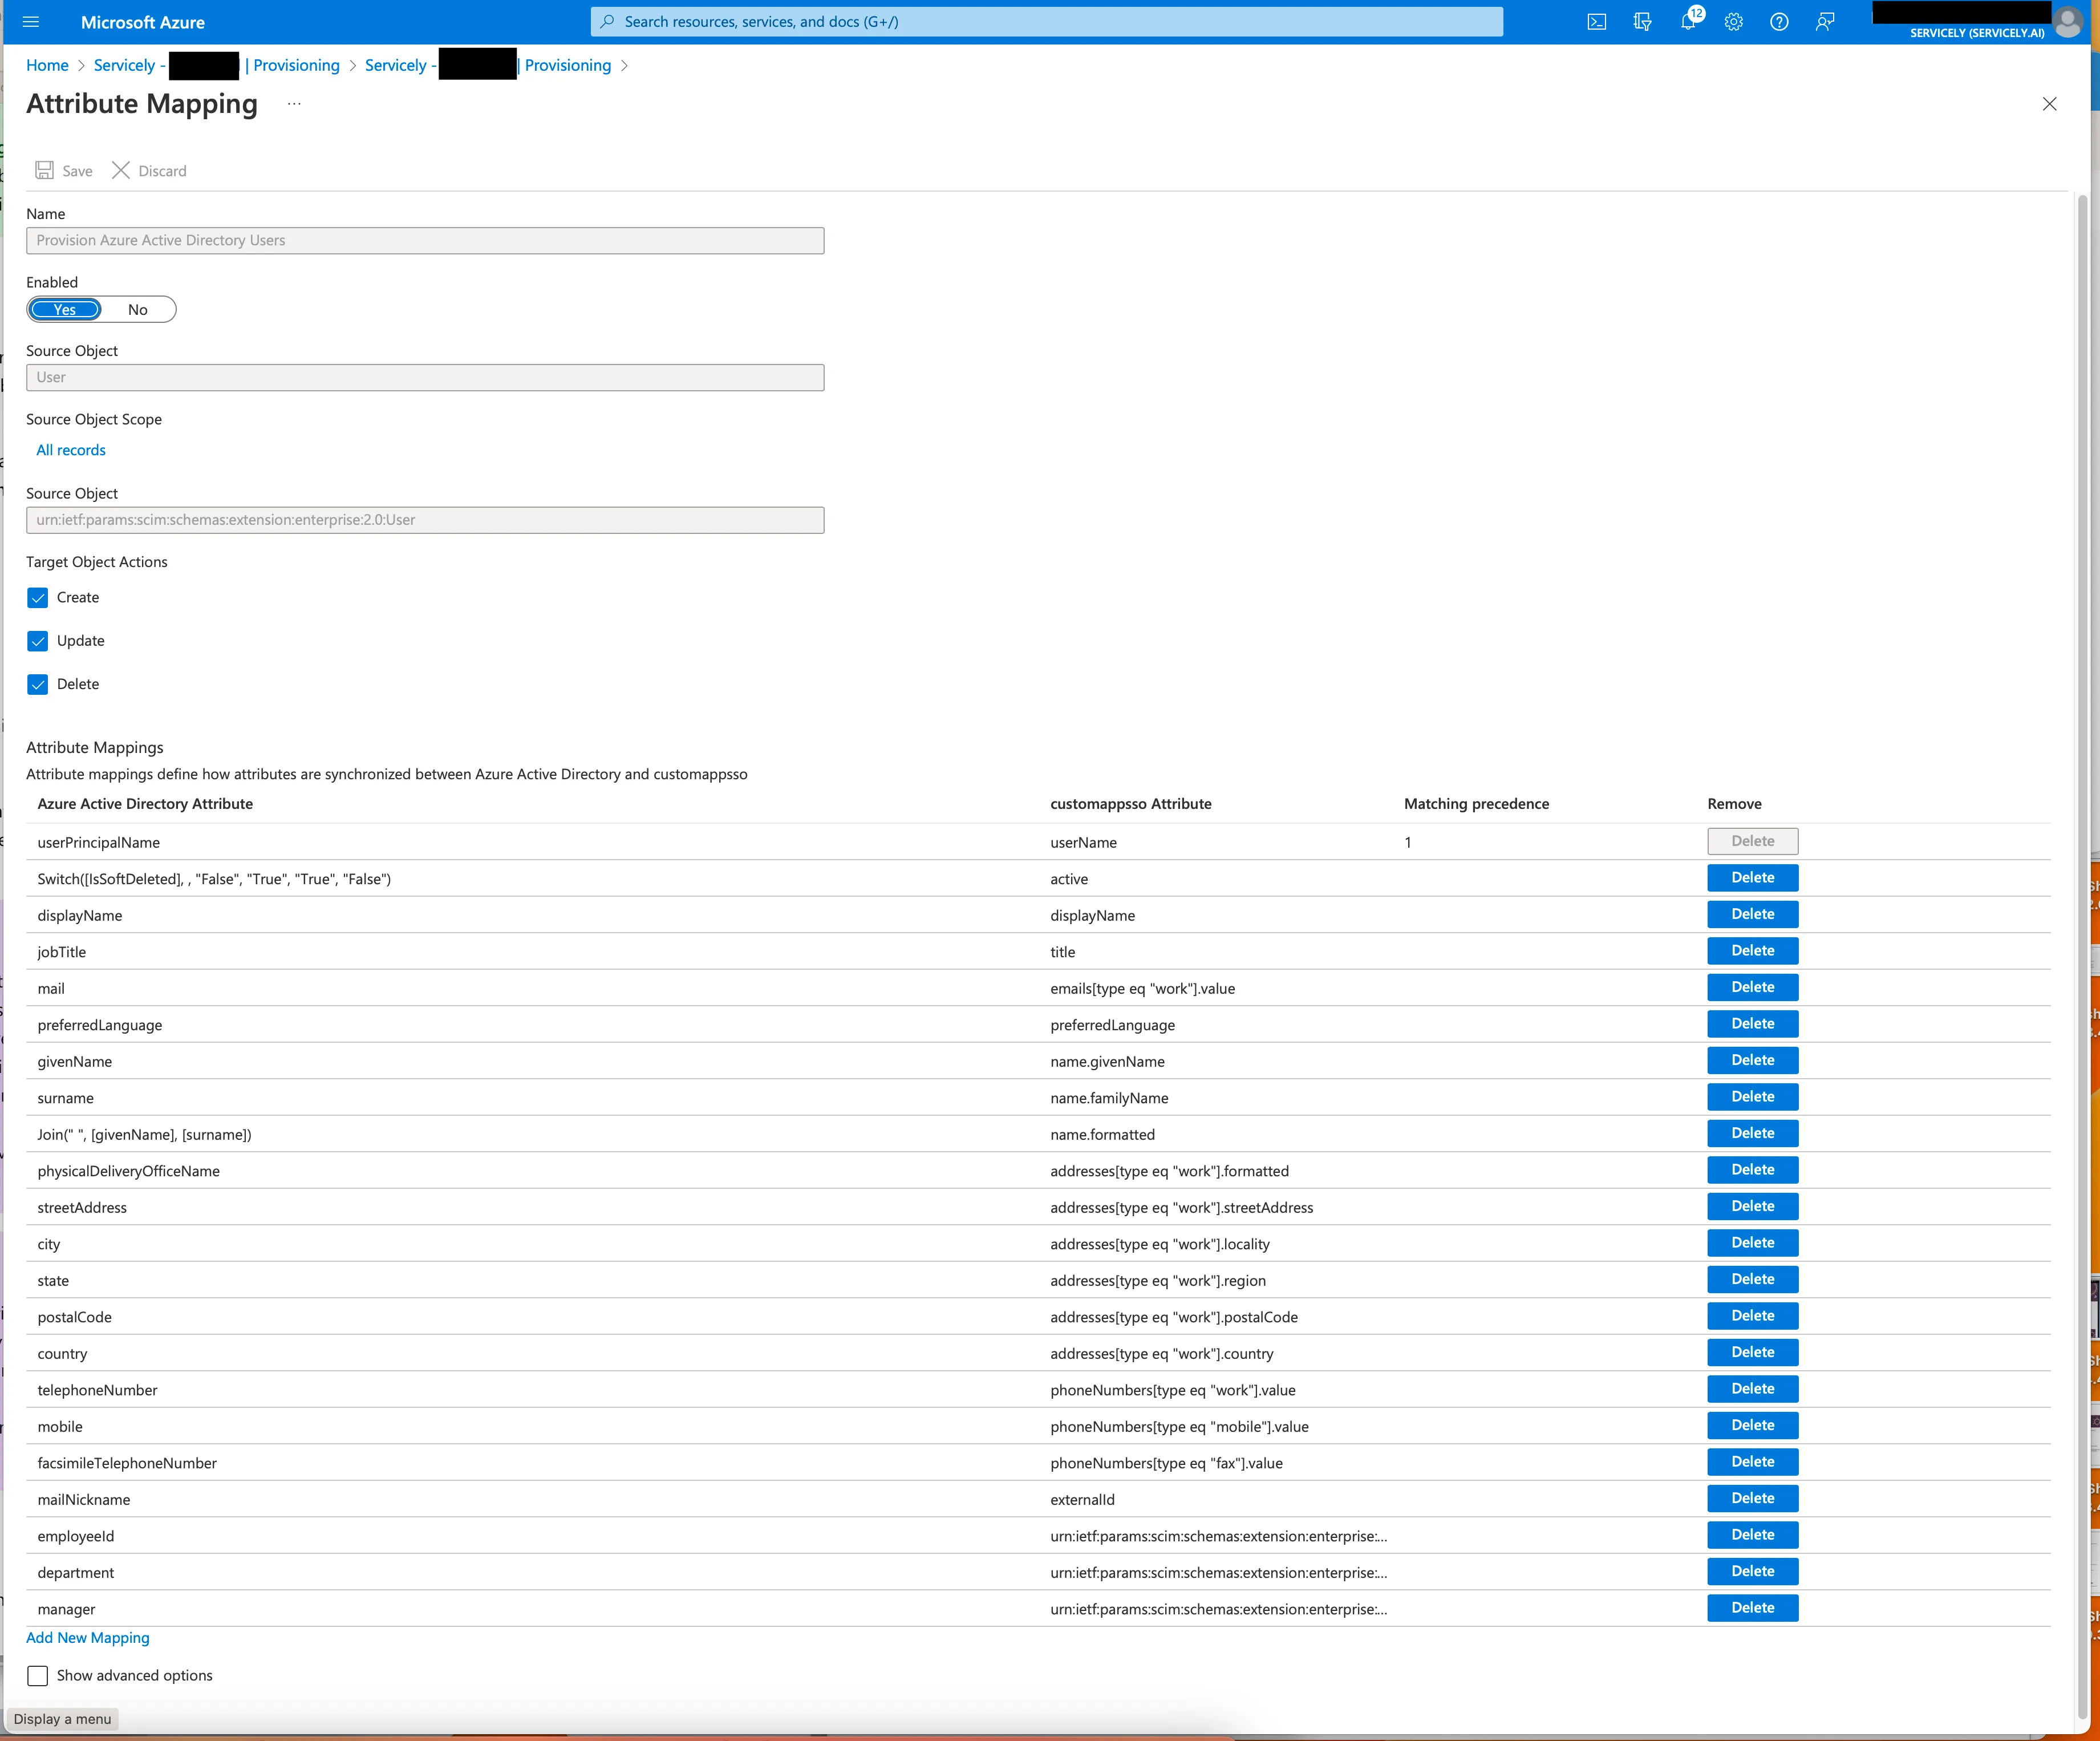Discard attribute mapping changes
The width and height of the screenshot is (2100, 1741).
click(x=149, y=171)
